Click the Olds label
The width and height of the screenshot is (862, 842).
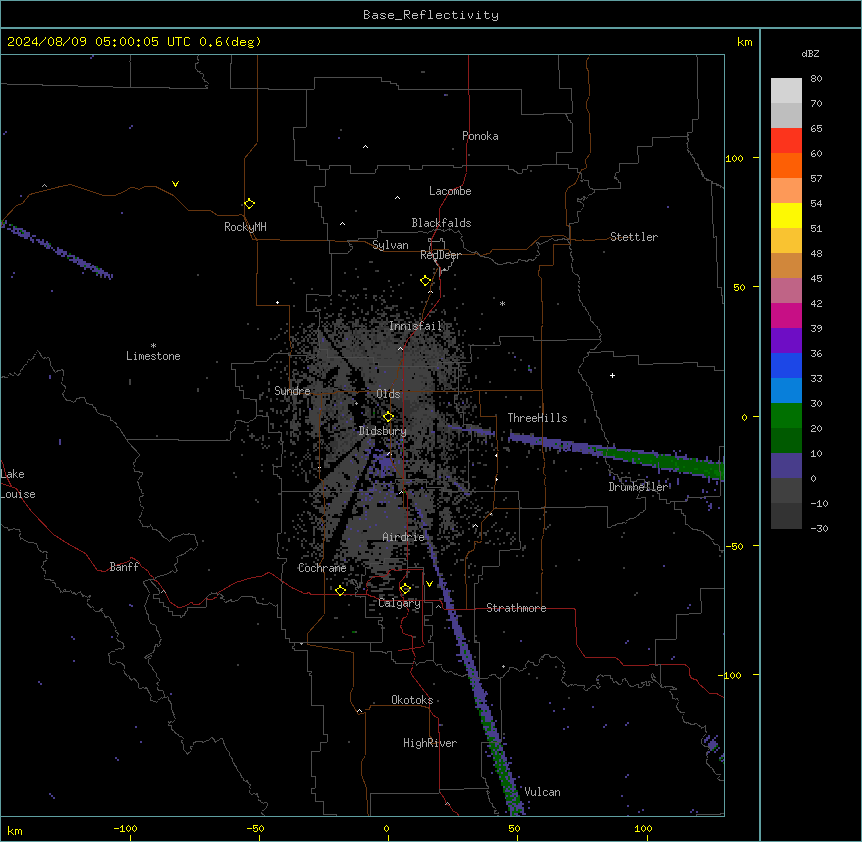(388, 394)
